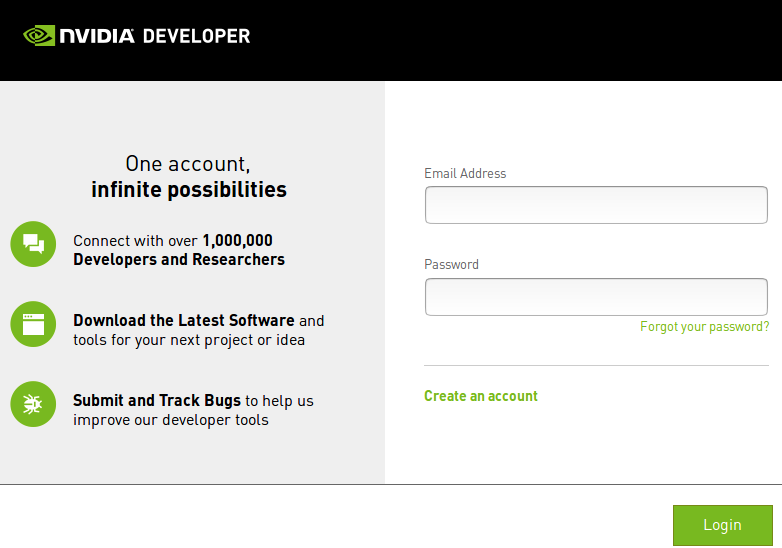The height and width of the screenshot is (548, 782).
Task: Click the green Login button
Action: (x=723, y=525)
